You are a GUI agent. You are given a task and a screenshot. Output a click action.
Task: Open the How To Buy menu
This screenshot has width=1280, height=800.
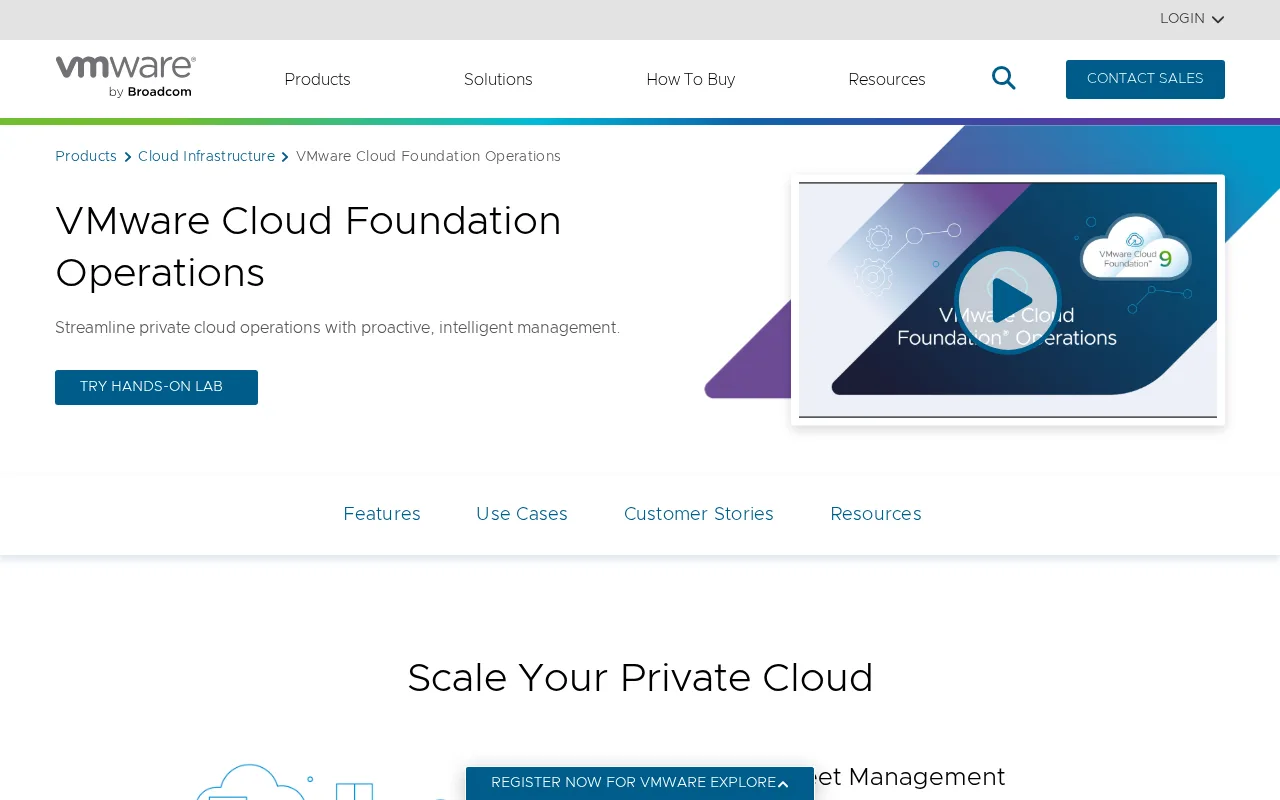coord(691,80)
